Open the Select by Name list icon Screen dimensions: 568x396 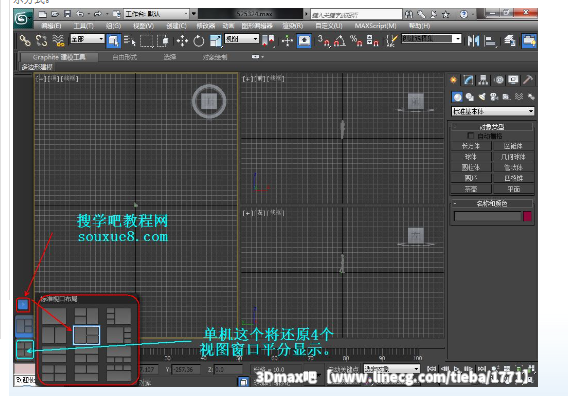[130, 41]
